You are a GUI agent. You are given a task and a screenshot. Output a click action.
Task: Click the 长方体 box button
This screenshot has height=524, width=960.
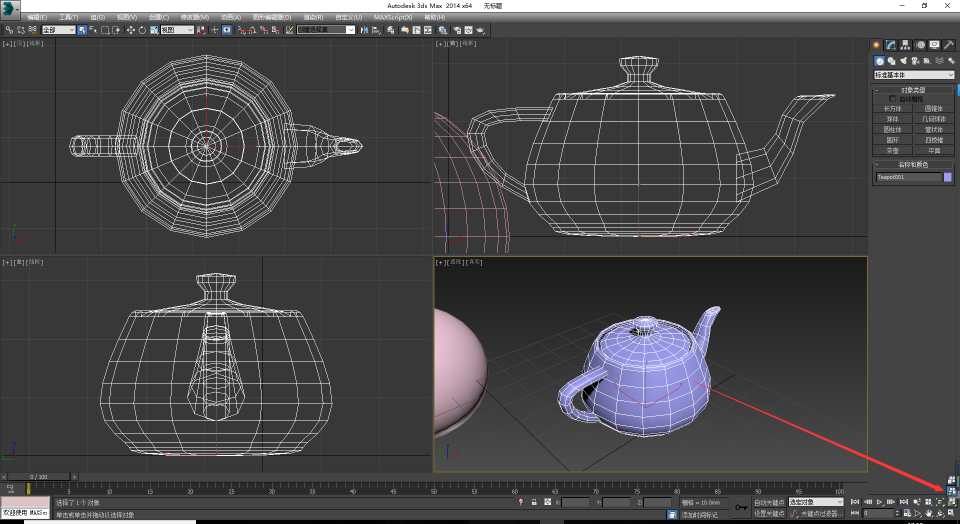coord(892,108)
